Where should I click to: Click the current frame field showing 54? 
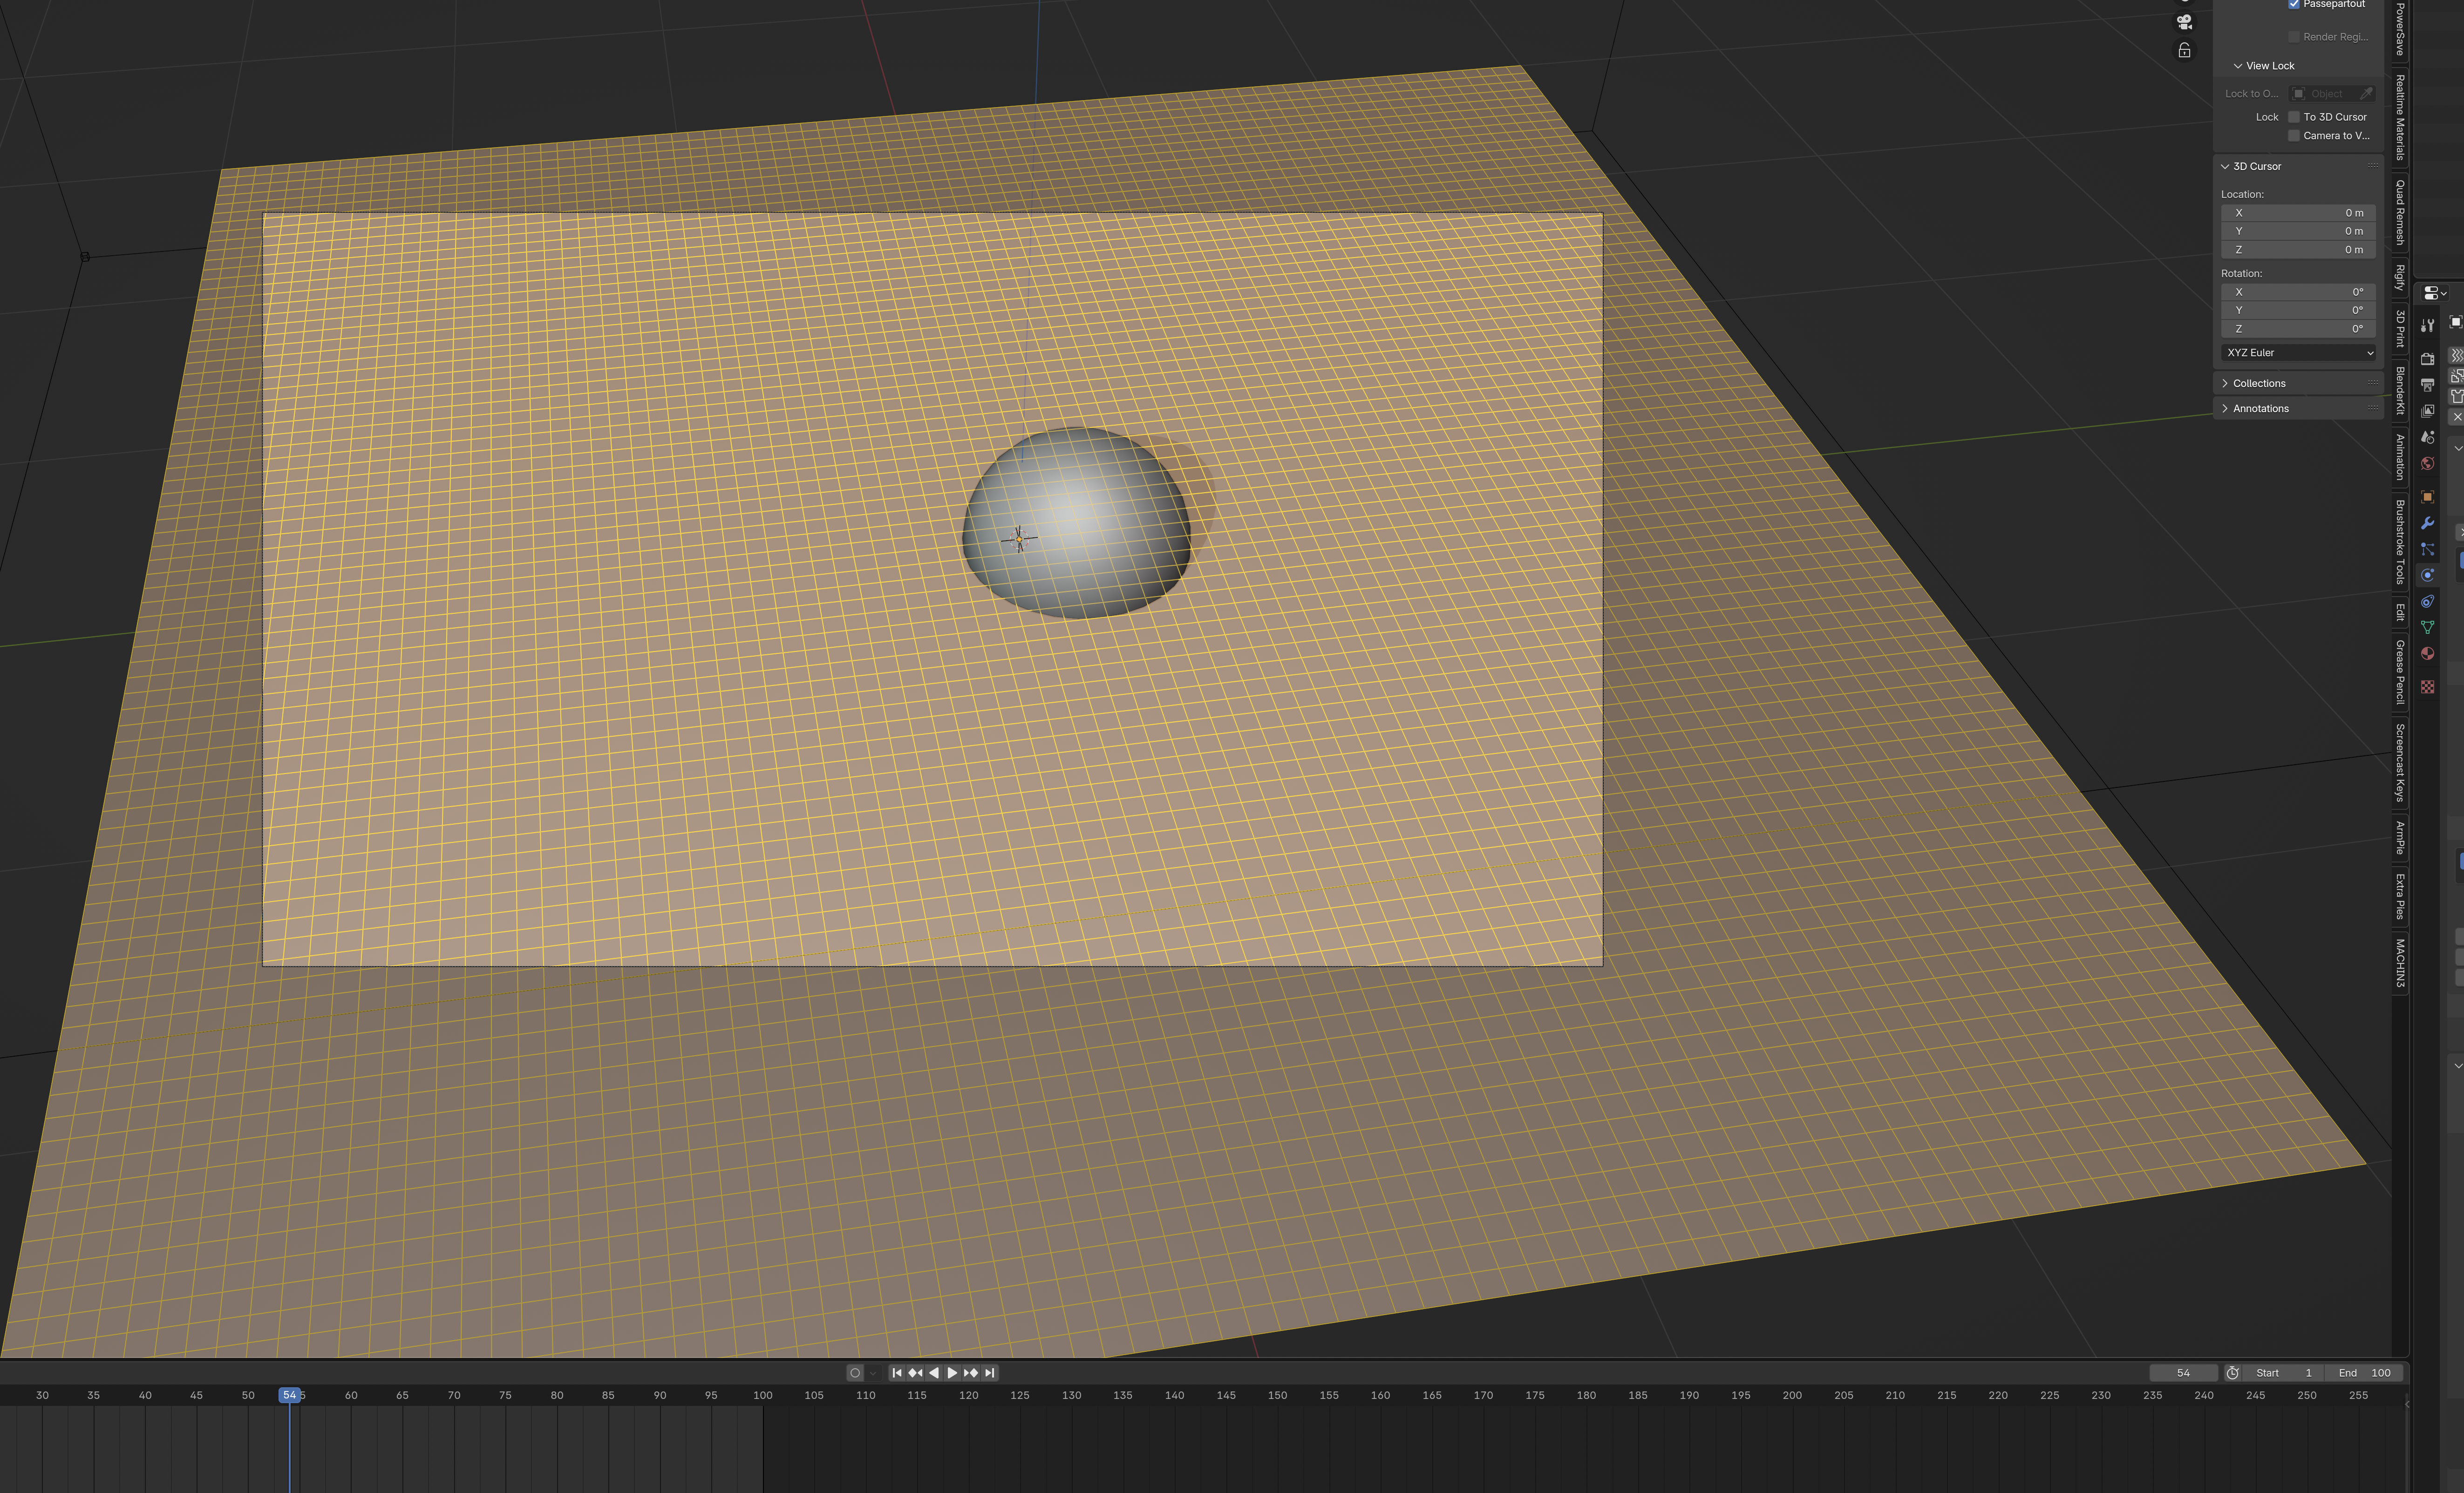[x=2183, y=1373]
